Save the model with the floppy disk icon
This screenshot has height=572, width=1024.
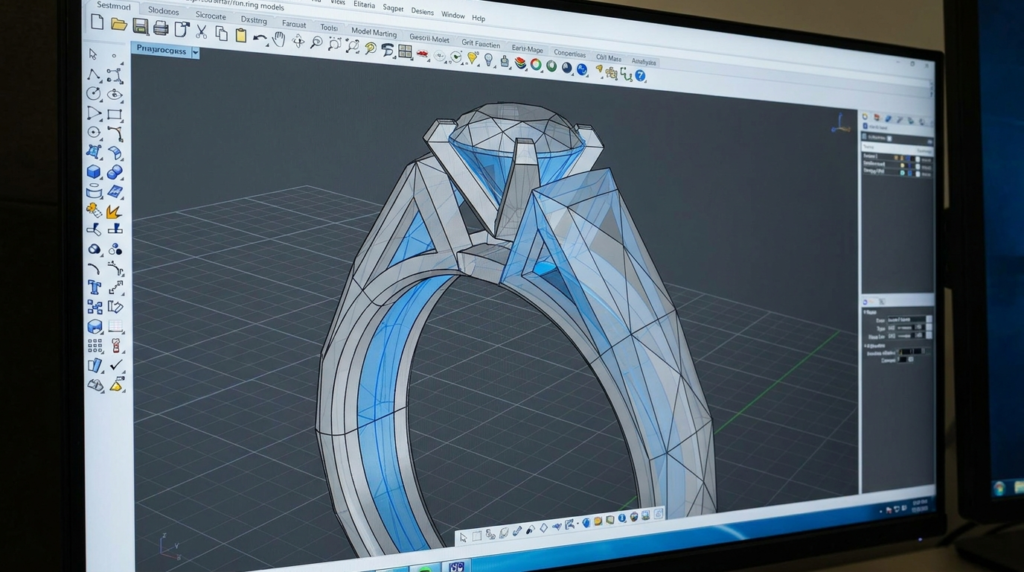pos(140,26)
